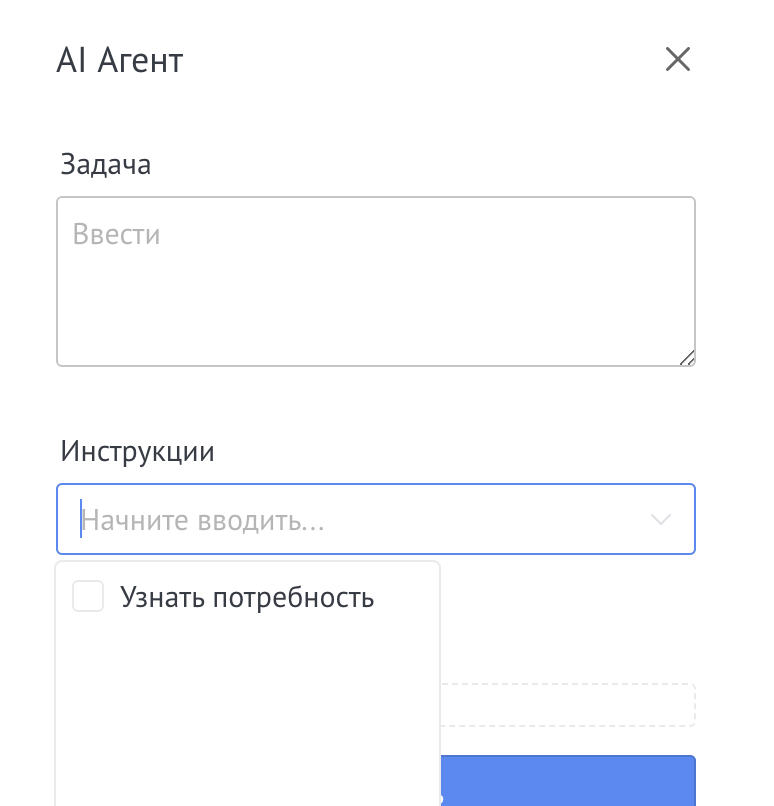The image size is (774, 806).
Task: Select the "Узнать потребность" option text
Action: [247, 598]
